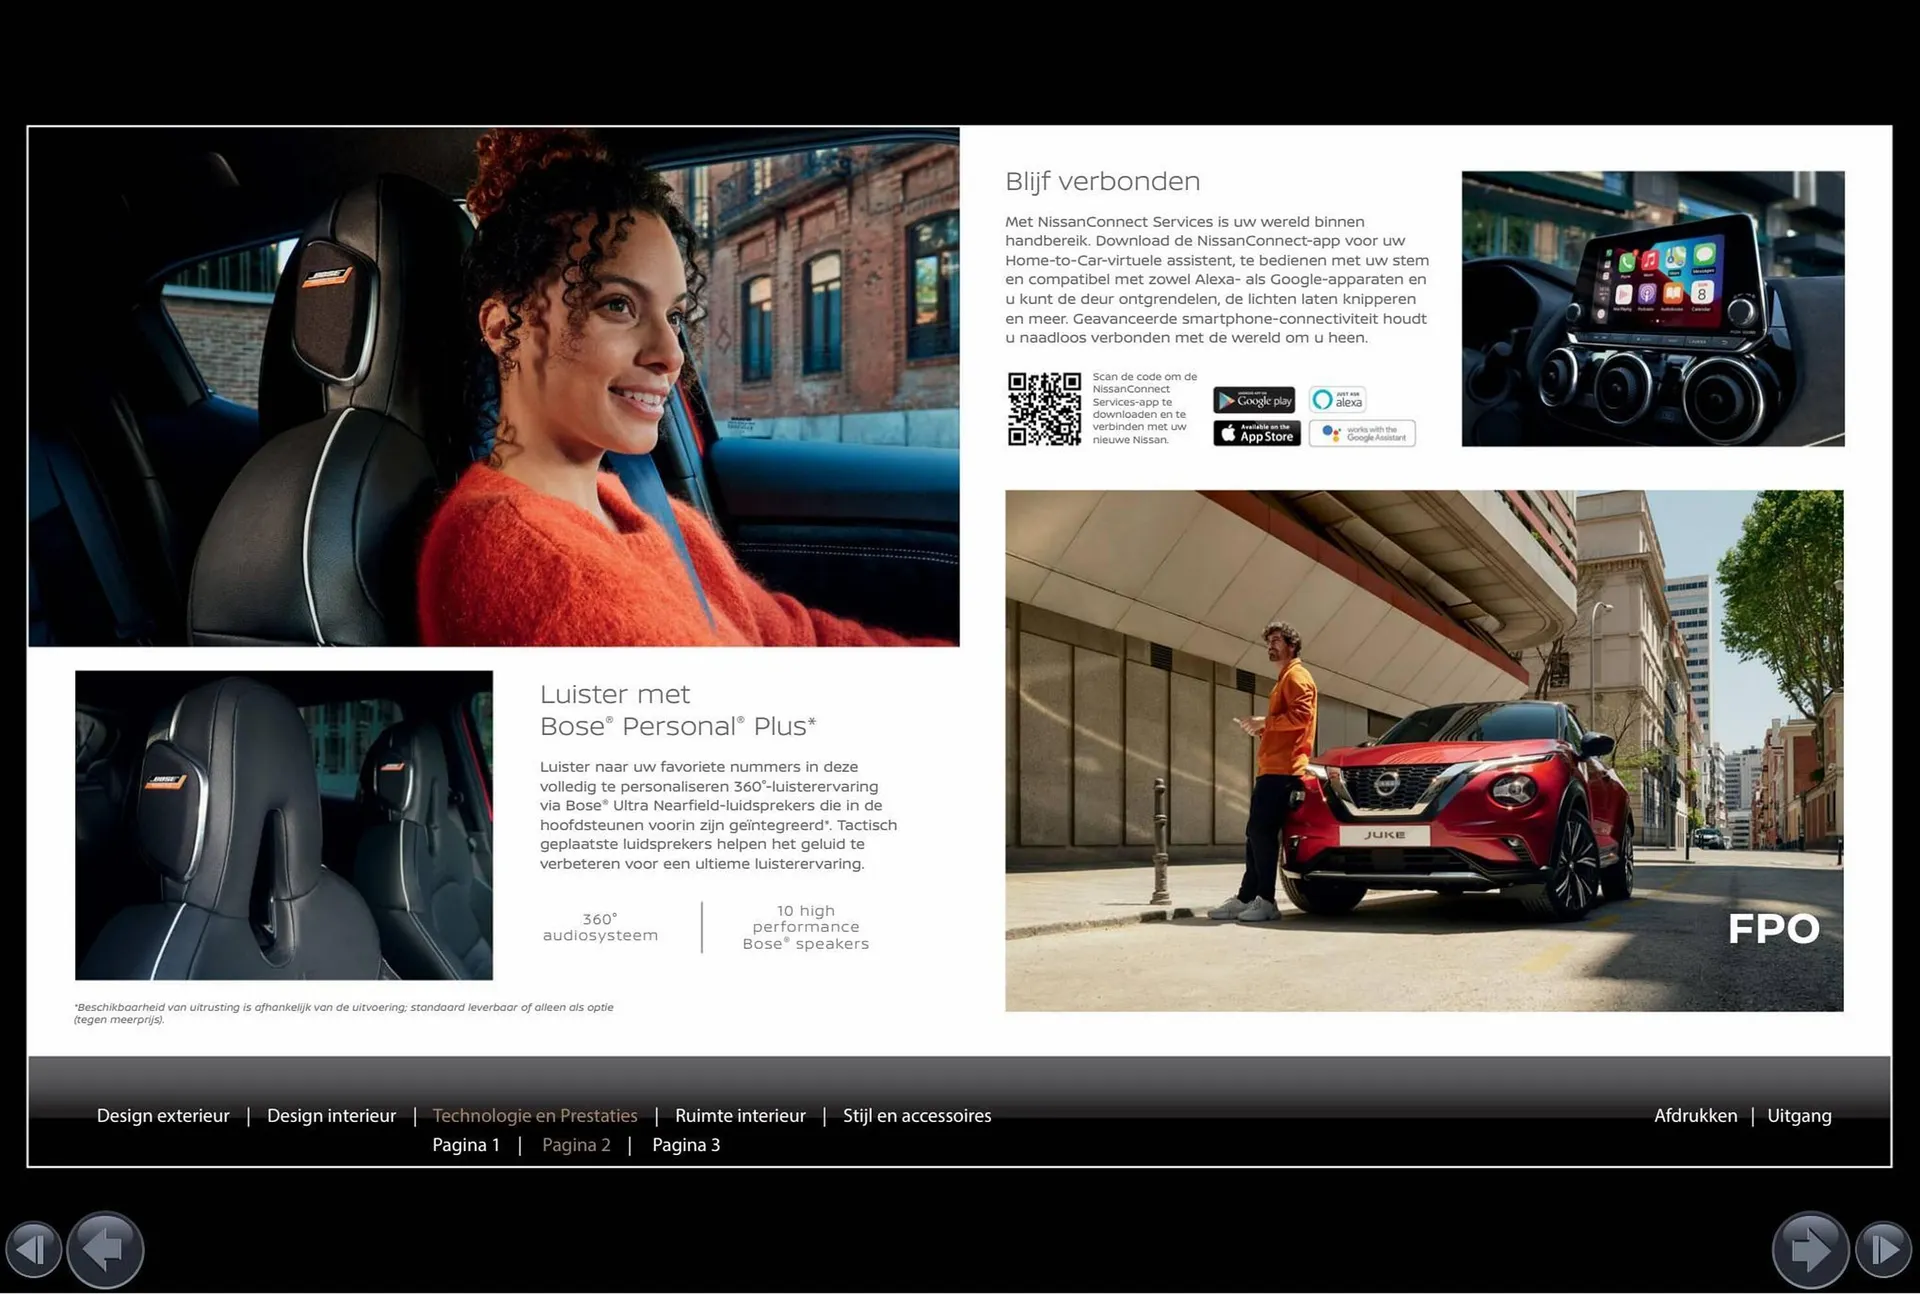Open the Ruimte interieur section
Image resolution: width=1920 pixels, height=1294 pixels.
(x=740, y=1115)
